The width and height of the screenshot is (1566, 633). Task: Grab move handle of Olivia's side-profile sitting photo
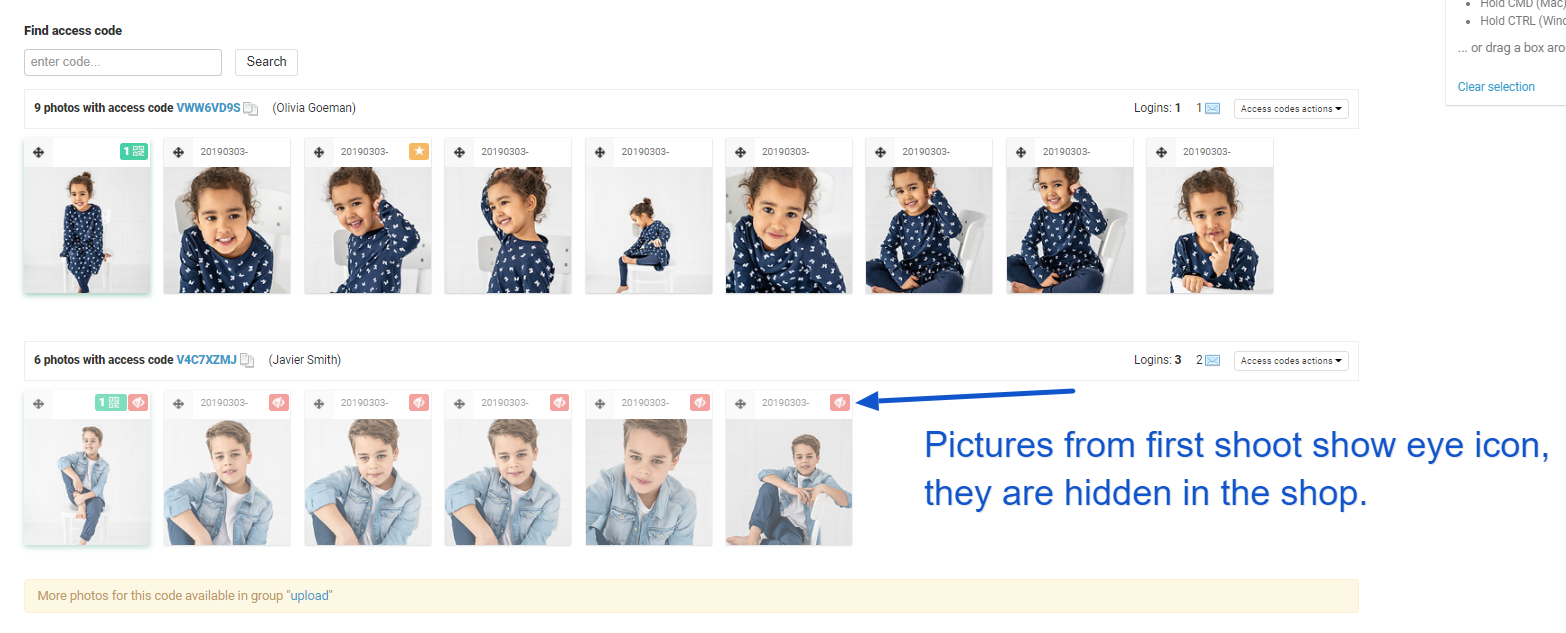pyautogui.click(x=600, y=152)
